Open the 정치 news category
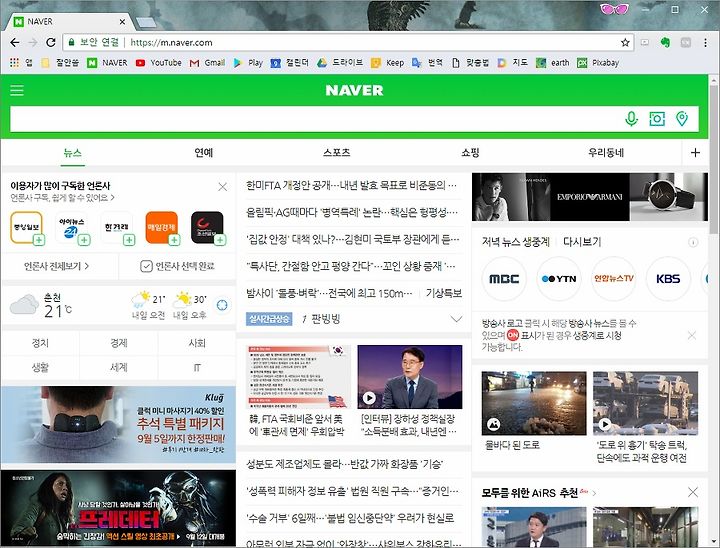This screenshot has height=548, width=720. (x=40, y=343)
